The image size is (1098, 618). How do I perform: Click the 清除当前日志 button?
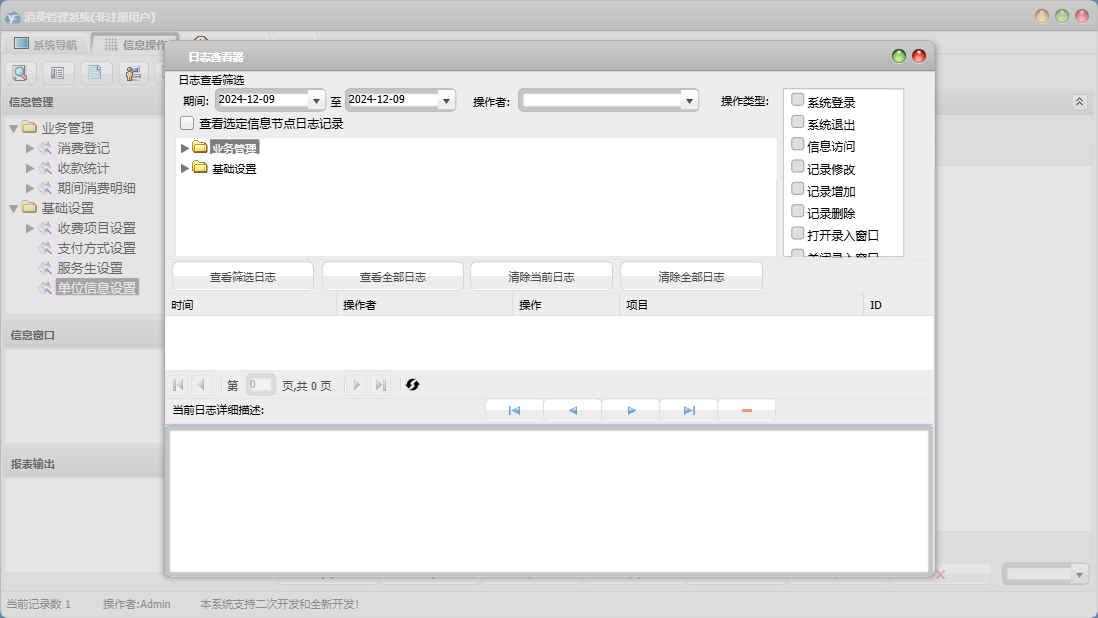(x=541, y=276)
